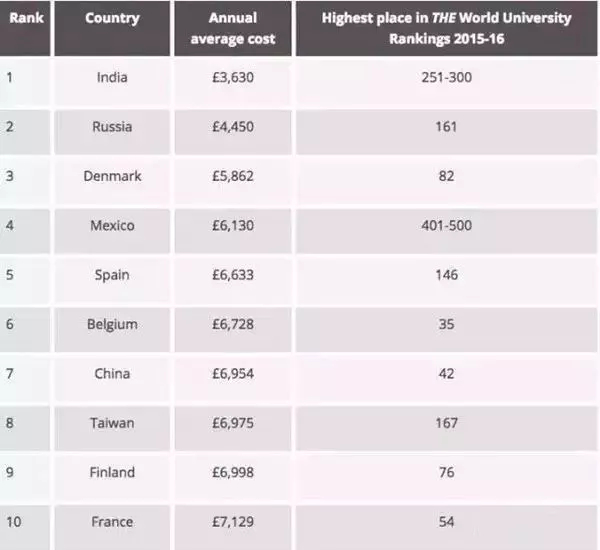Click the Annual average cost header
This screenshot has height=550, width=600.
tap(235, 28)
